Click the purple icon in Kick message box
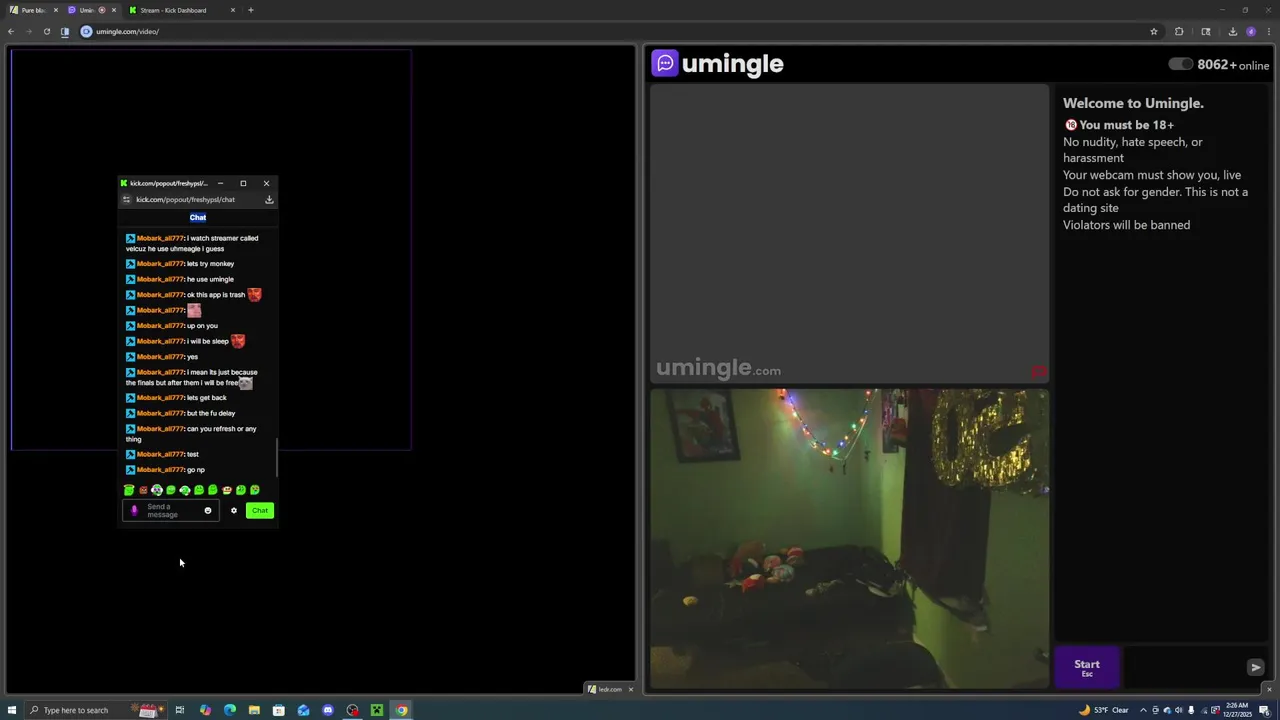The width and height of the screenshot is (1280, 720). click(x=134, y=511)
